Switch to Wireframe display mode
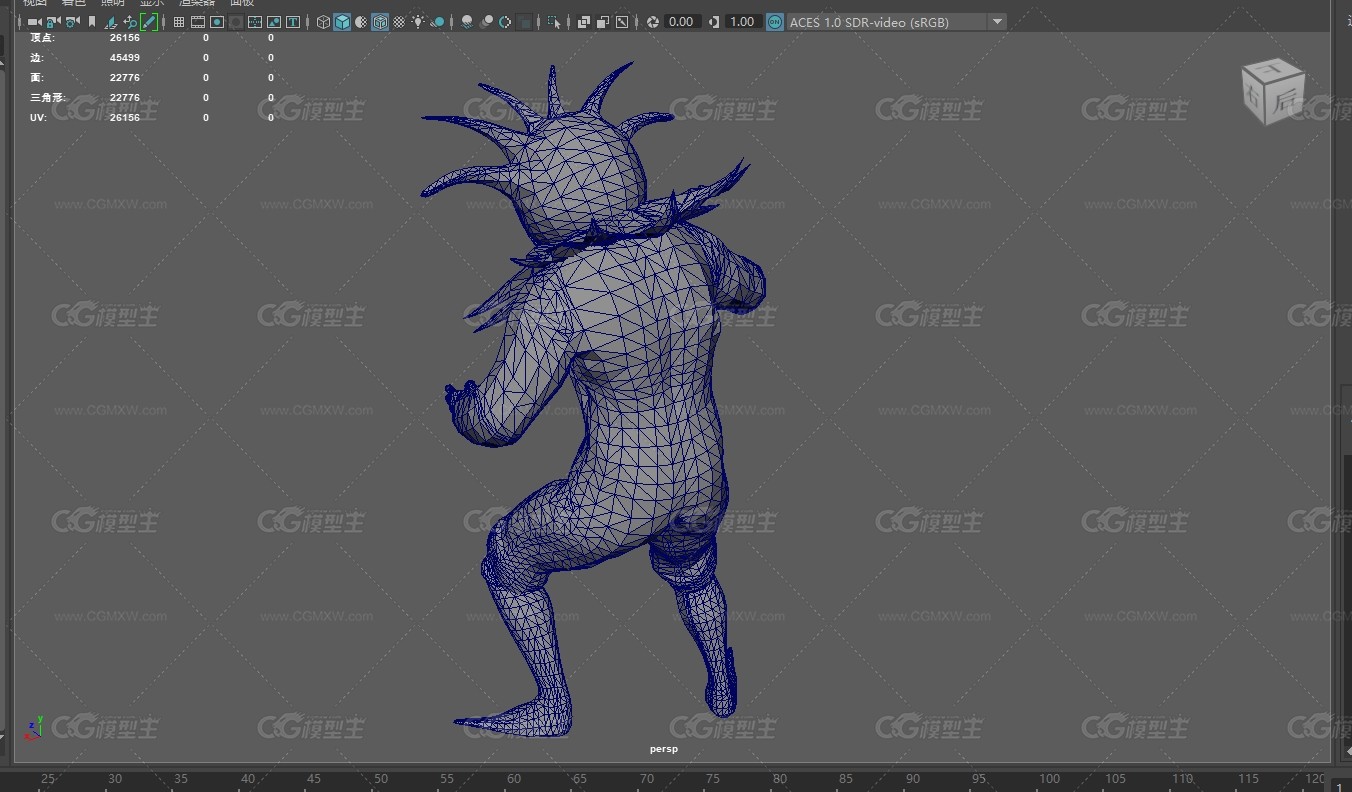This screenshot has width=1352, height=792. (x=323, y=22)
